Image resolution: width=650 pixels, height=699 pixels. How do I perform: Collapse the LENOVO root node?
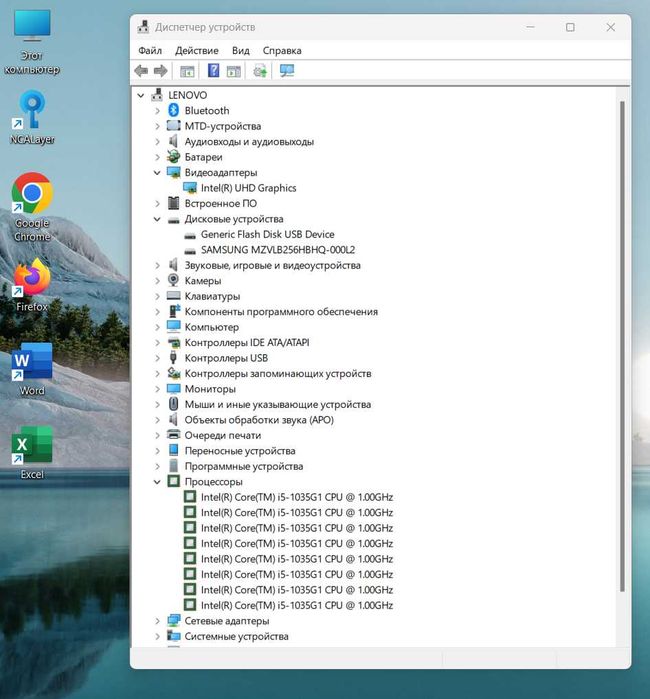[x=141, y=95]
